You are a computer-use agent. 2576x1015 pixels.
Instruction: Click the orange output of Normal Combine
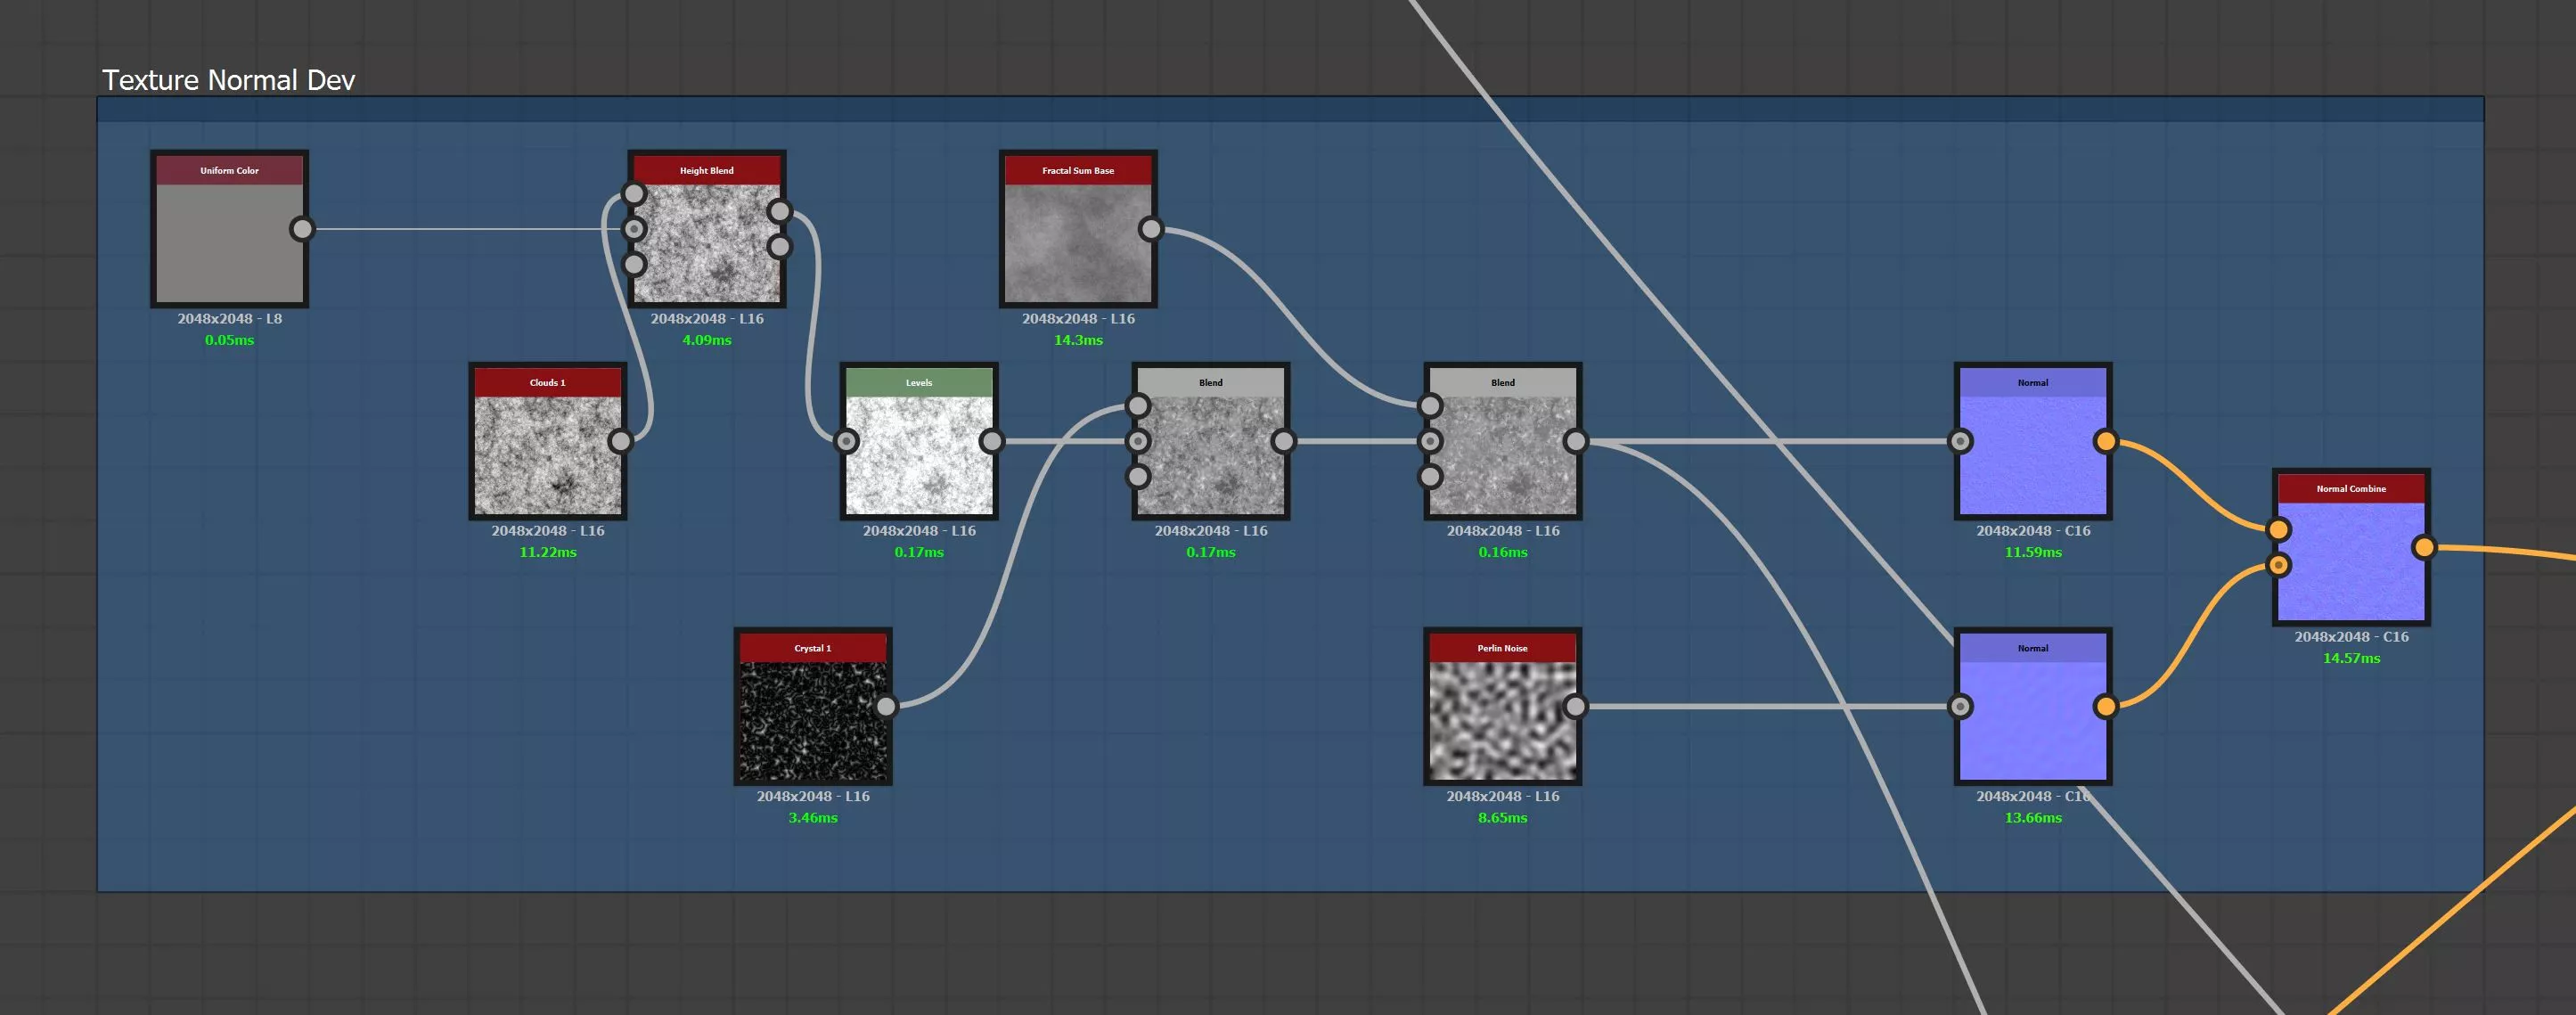coord(2423,547)
